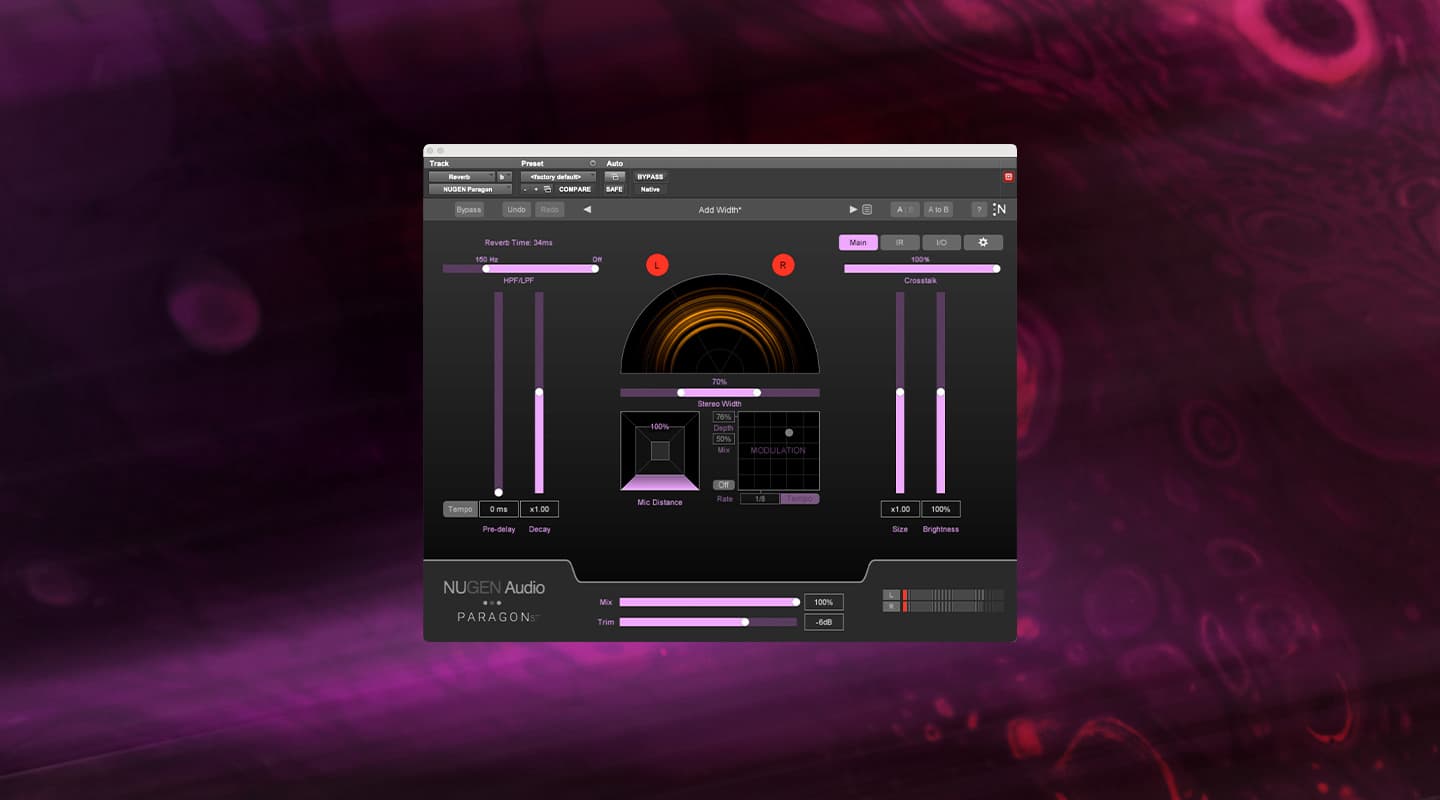The image size is (1440, 800).
Task: Toggle the Pro Tools BYPASS button
Action: 650,177
